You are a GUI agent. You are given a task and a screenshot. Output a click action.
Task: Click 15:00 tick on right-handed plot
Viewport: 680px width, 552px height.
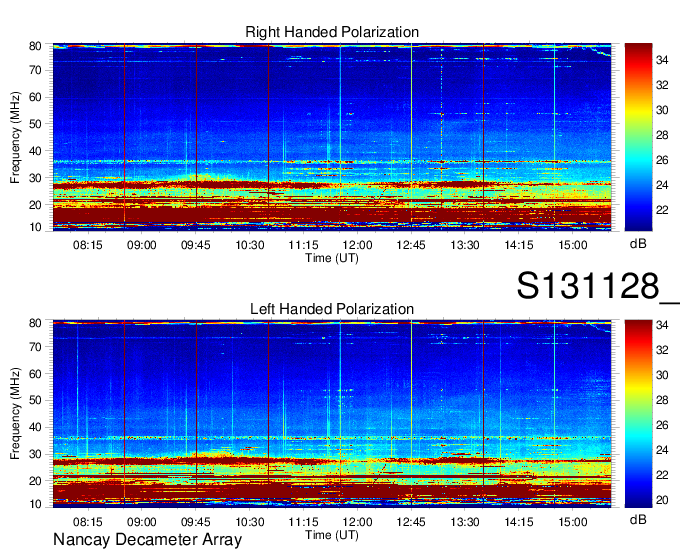click(x=572, y=245)
